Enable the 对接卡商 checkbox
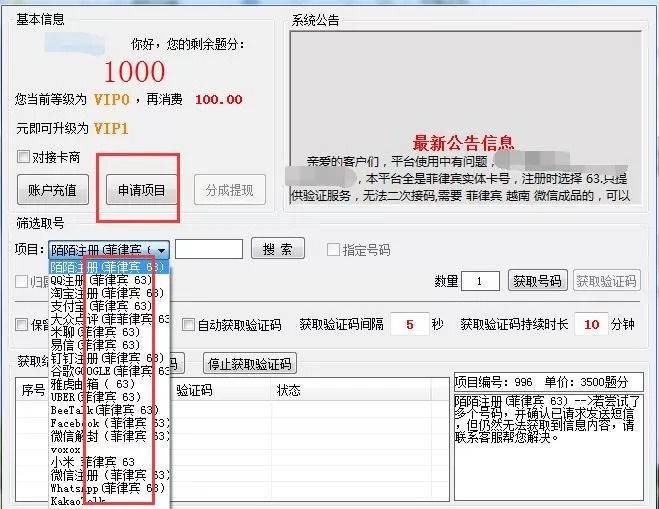 (23, 157)
